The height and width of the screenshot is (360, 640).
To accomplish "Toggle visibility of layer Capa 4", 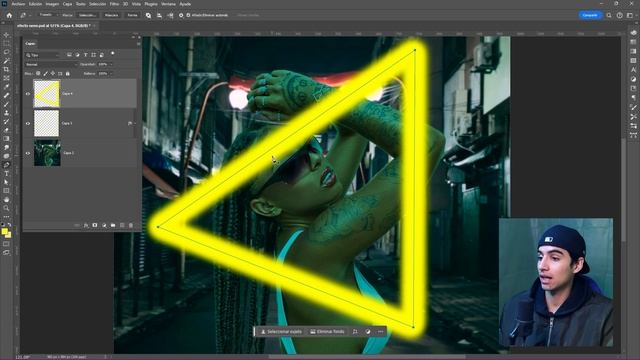I will tap(28, 93).
